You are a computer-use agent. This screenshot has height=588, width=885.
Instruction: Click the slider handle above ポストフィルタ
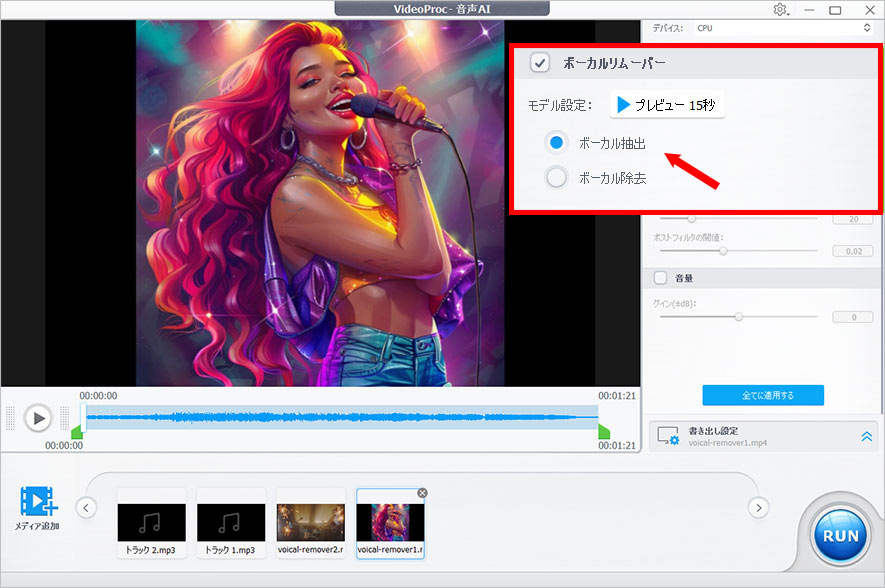click(x=691, y=218)
